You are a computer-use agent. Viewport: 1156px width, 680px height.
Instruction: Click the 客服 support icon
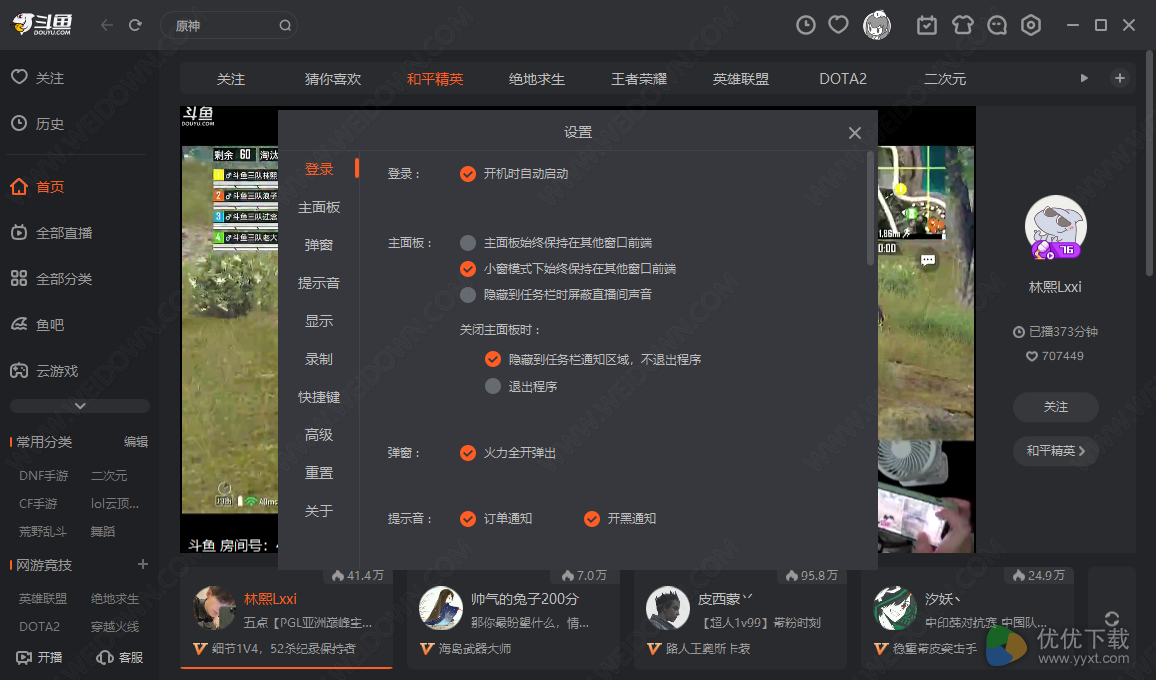pos(120,657)
